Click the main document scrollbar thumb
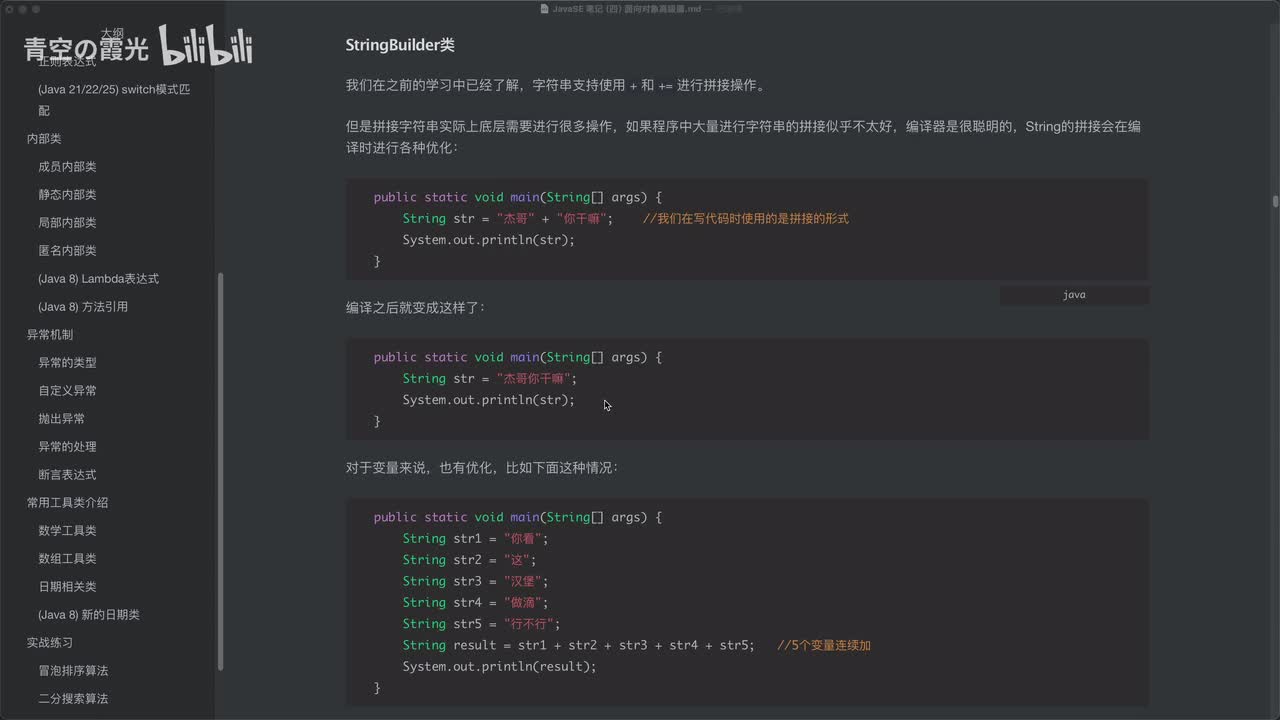Screen dimensions: 1280x720 (x=1276, y=201)
